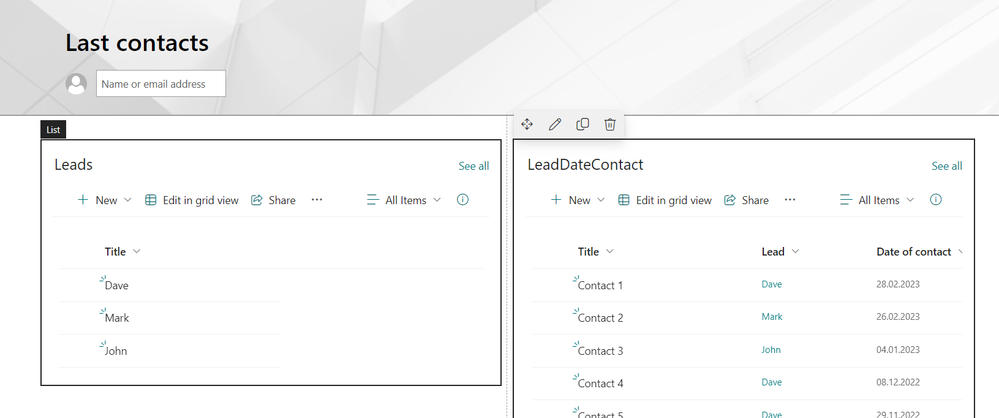This screenshot has width=999, height=418.
Task: Open the info pane in Leads list
Action: (463, 199)
